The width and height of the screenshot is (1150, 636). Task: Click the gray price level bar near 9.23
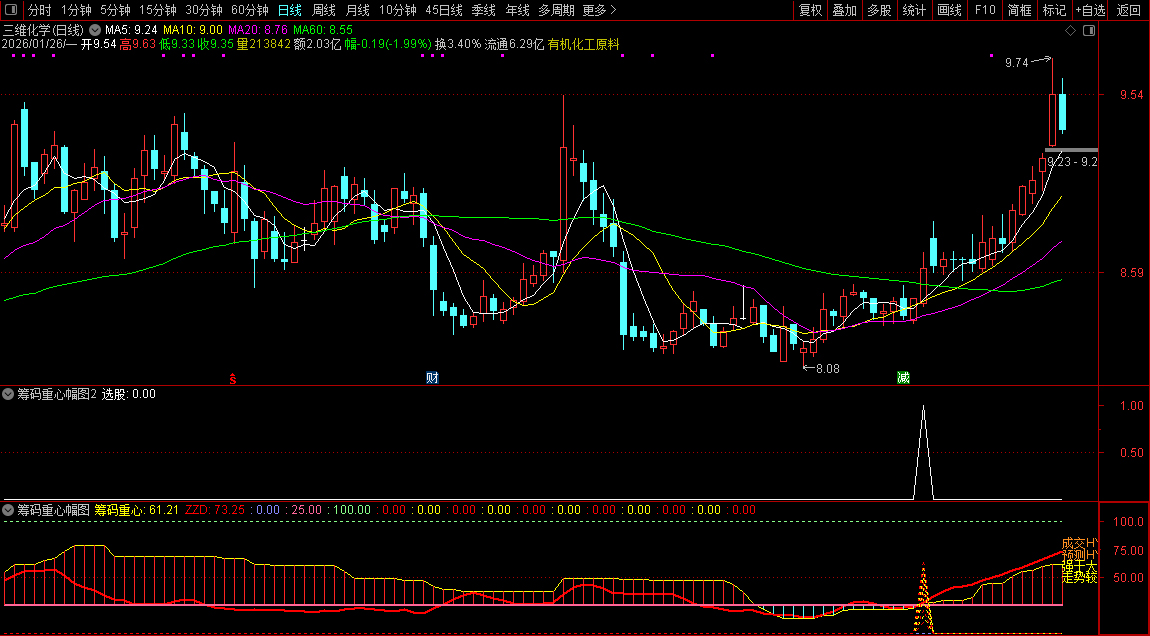click(1070, 150)
